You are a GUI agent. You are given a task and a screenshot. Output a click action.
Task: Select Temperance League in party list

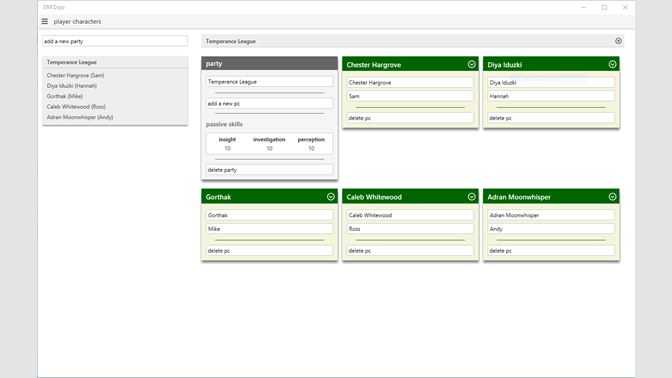click(115, 62)
